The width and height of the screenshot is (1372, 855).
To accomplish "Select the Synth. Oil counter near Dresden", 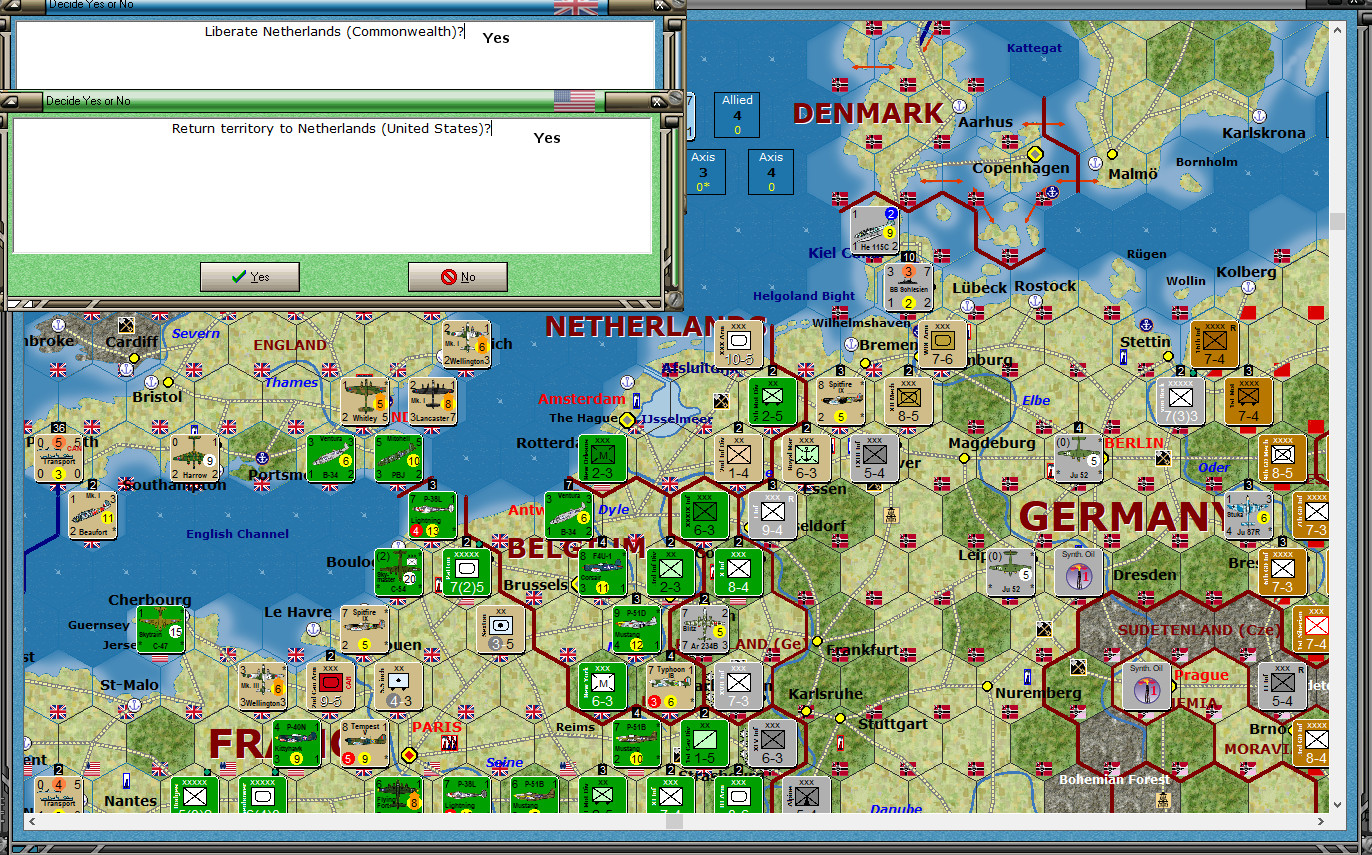I will pyautogui.click(x=1078, y=573).
